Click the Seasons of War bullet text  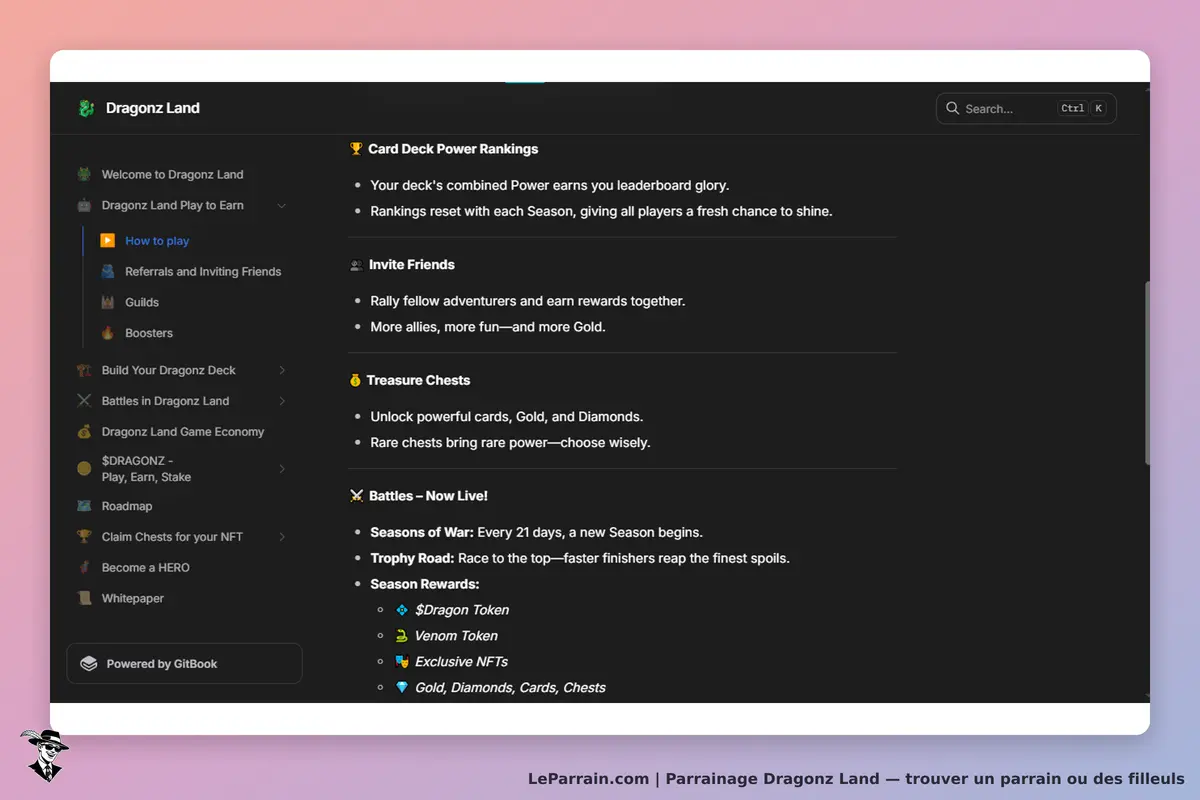pos(538,532)
